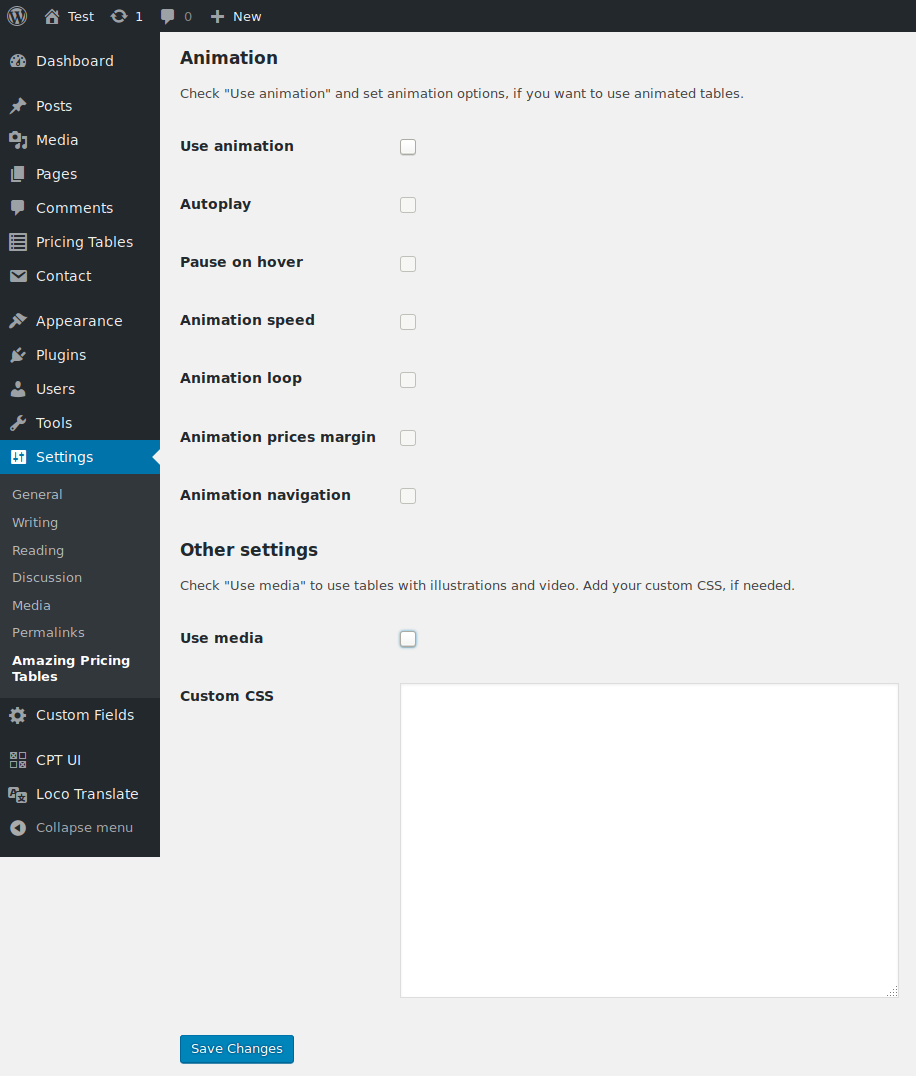Click the Pricing Tables list icon
The width and height of the screenshot is (916, 1076).
tap(19, 242)
